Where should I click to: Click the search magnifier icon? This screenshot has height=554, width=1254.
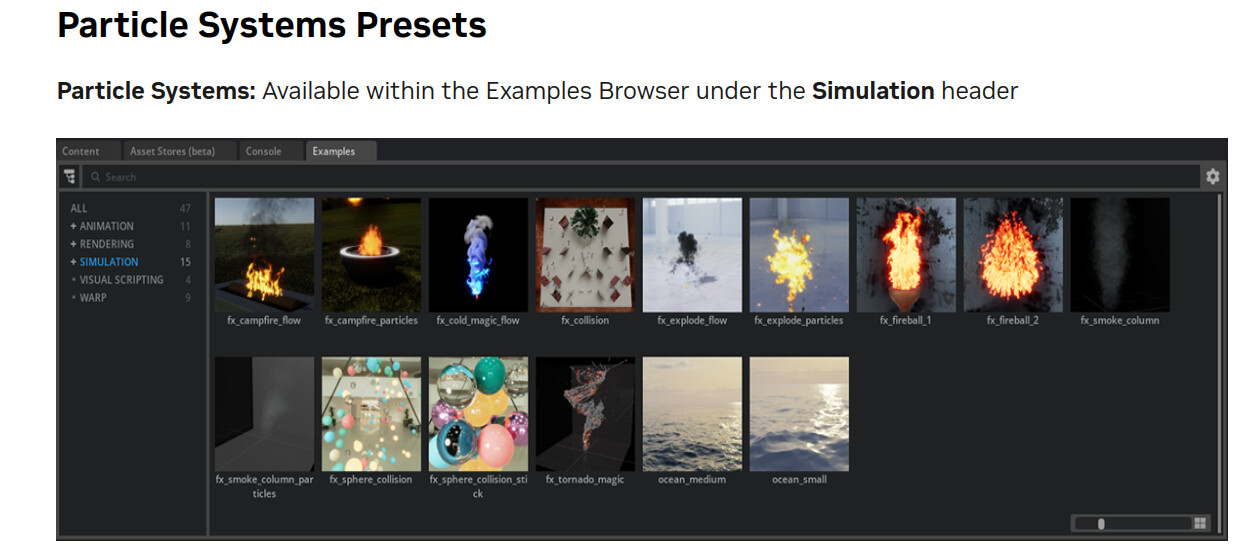(x=96, y=177)
